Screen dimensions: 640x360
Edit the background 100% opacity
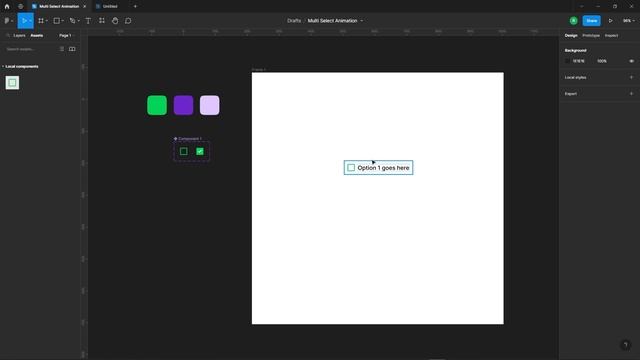point(602,61)
